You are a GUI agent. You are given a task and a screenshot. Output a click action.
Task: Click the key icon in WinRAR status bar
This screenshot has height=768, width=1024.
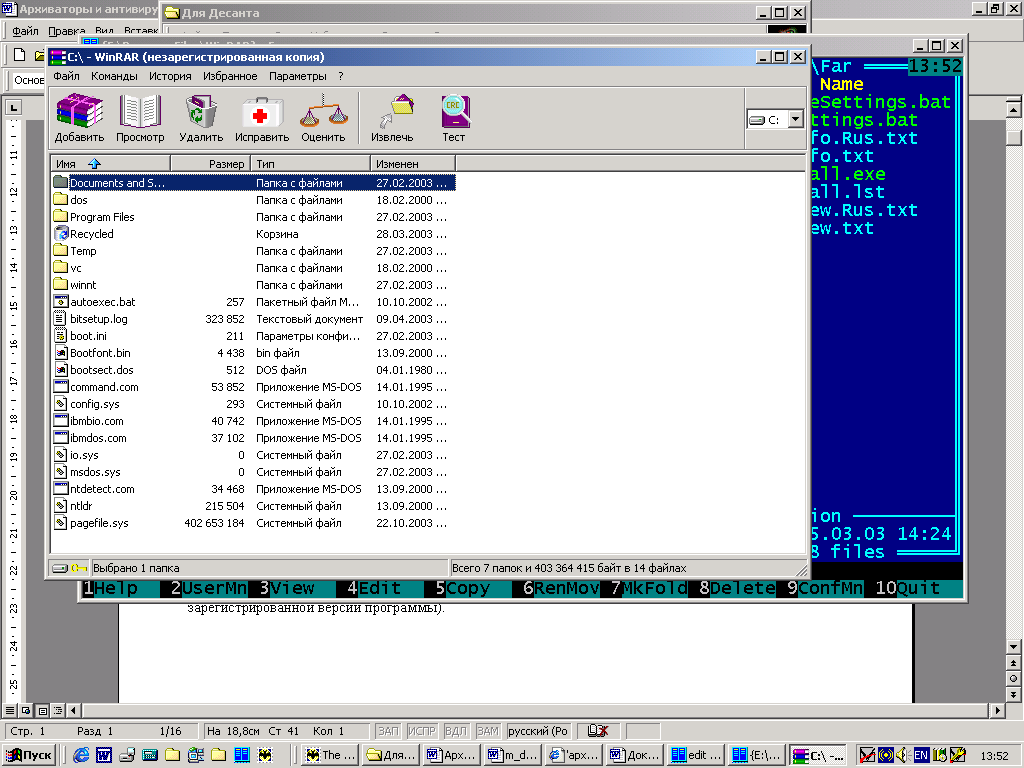(x=78, y=568)
